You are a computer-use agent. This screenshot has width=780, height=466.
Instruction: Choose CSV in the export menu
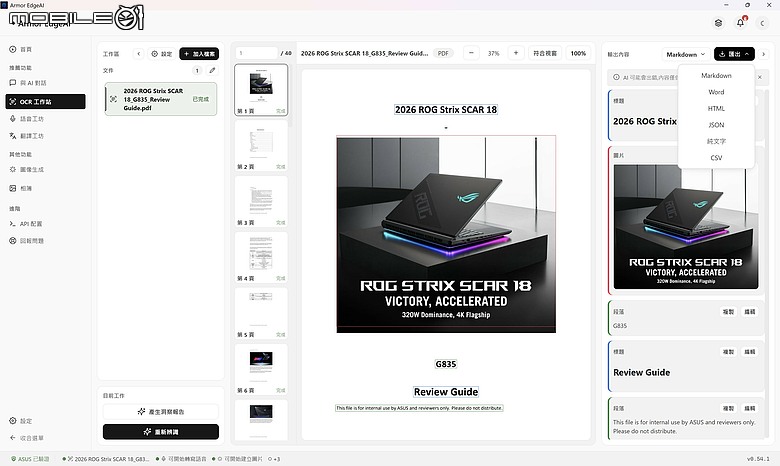point(716,158)
